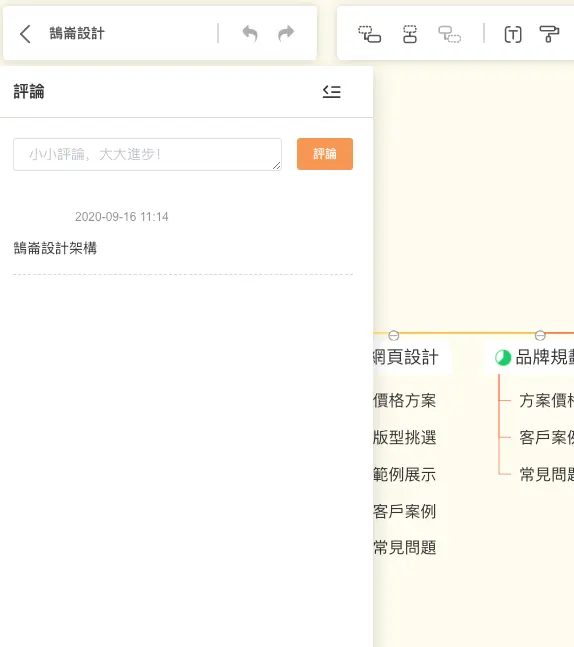The height and width of the screenshot is (647, 574).
Task: Select the 版型挑選 node
Action: (x=405, y=437)
